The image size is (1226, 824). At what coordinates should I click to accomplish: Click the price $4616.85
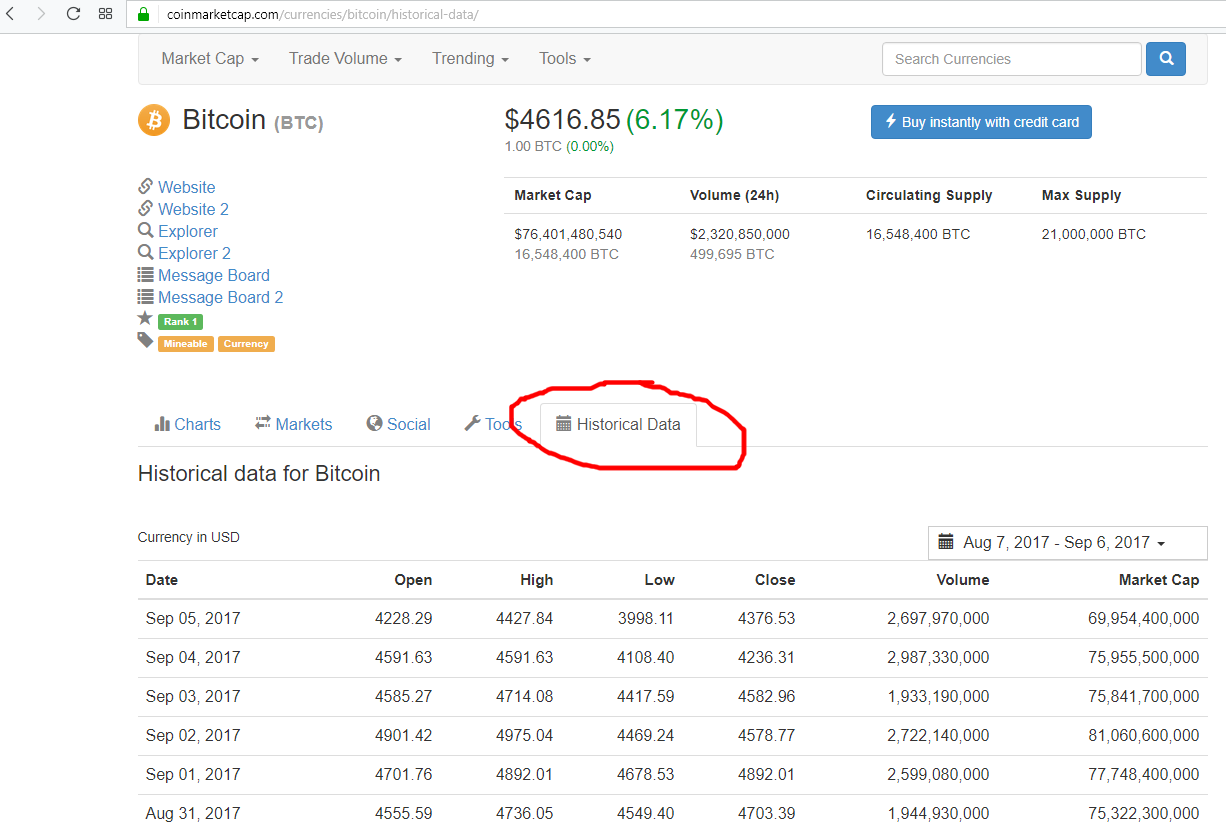563,120
